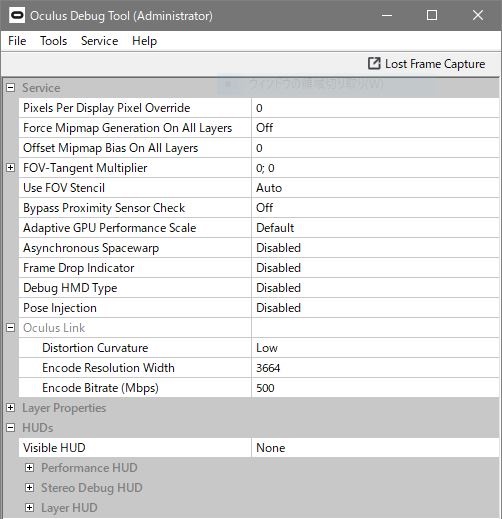502x519 pixels.
Task: Minimize the Oculus Debug Tool window
Action: [387, 15]
